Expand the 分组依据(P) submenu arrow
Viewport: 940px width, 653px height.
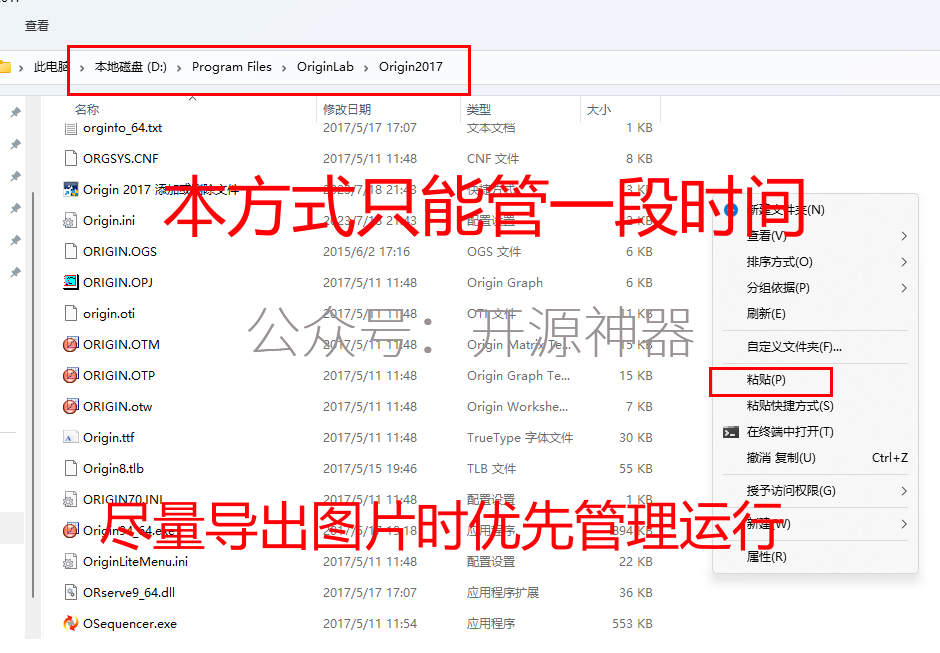[x=903, y=288]
